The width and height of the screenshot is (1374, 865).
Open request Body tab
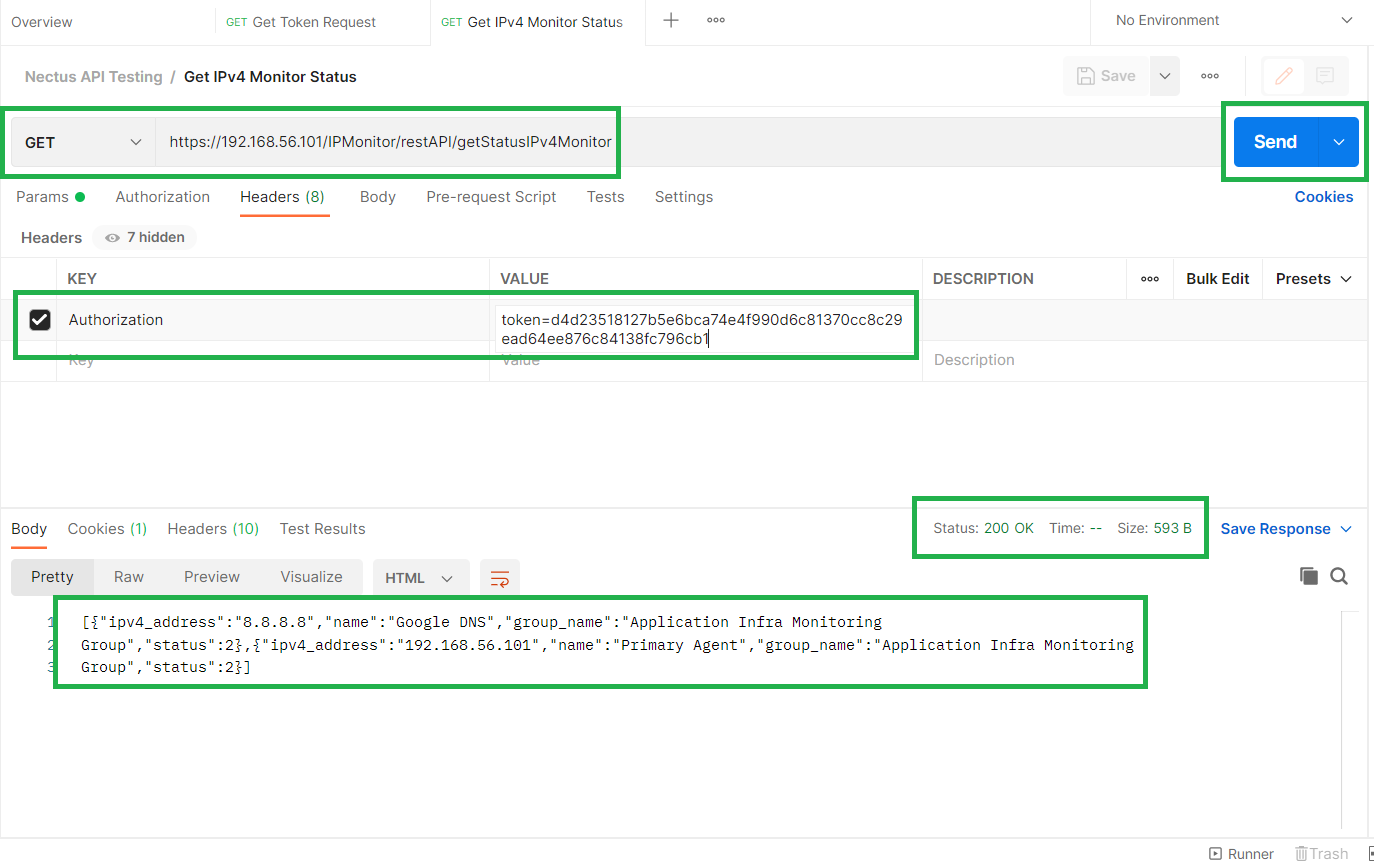tap(378, 197)
